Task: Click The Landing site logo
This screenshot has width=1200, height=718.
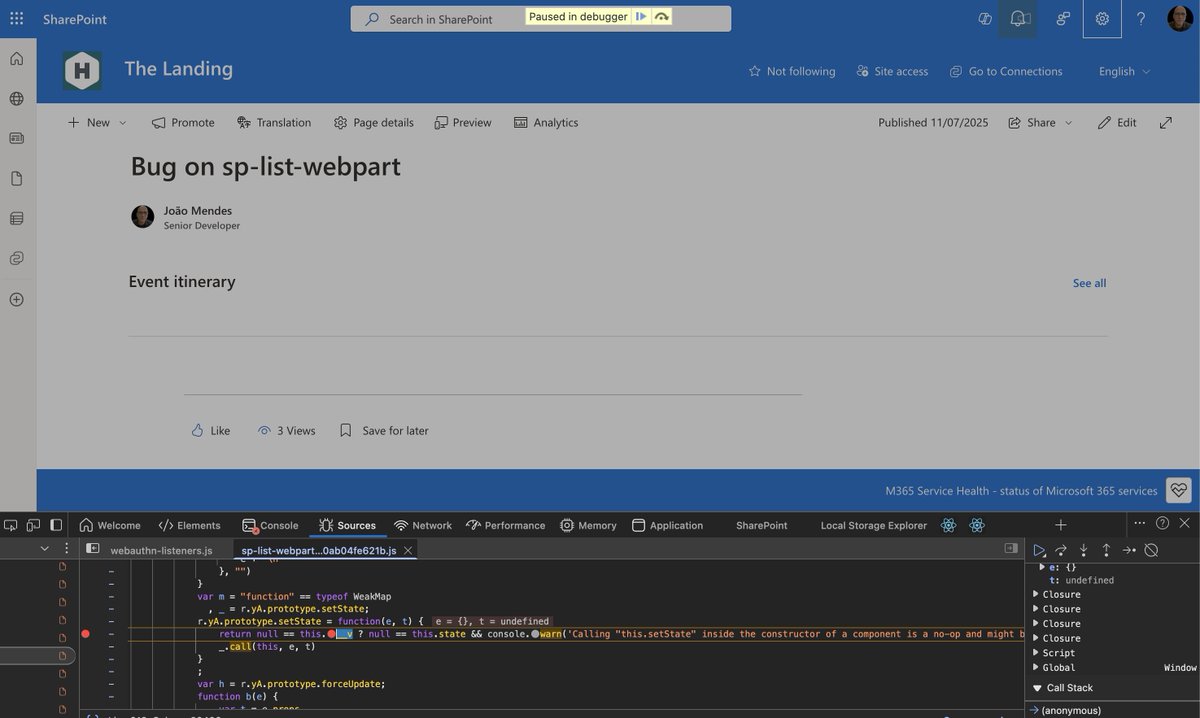Action: point(82,71)
